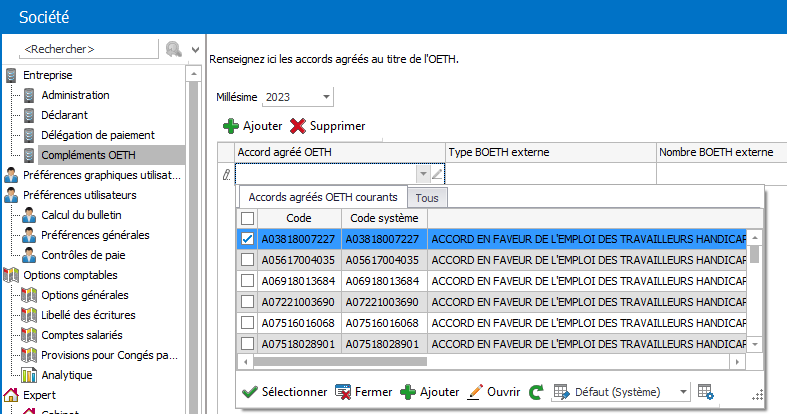Sort by the Code column header
Viewport: 787px width, 414px height.
click(299, 218)
